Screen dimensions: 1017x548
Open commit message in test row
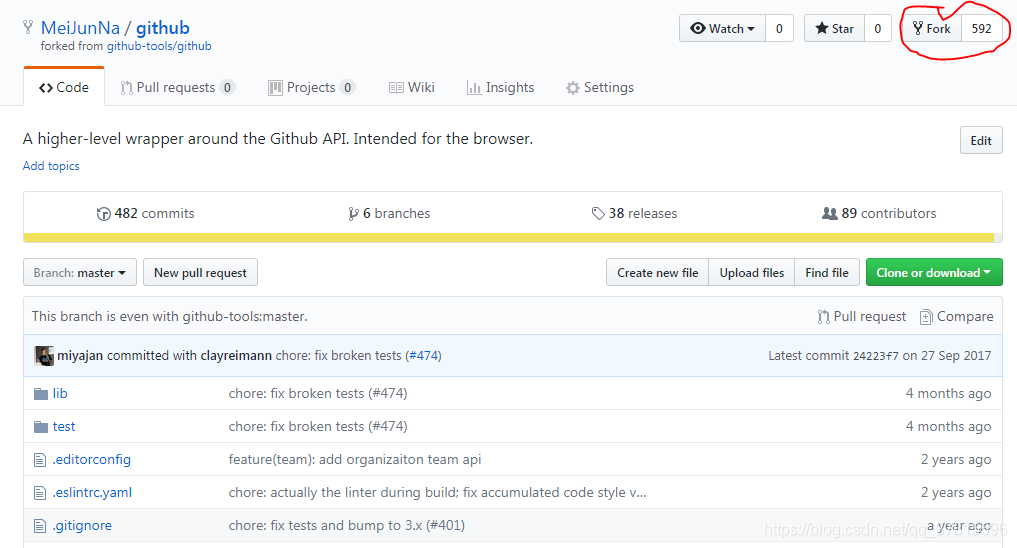[x=318, y=427]
